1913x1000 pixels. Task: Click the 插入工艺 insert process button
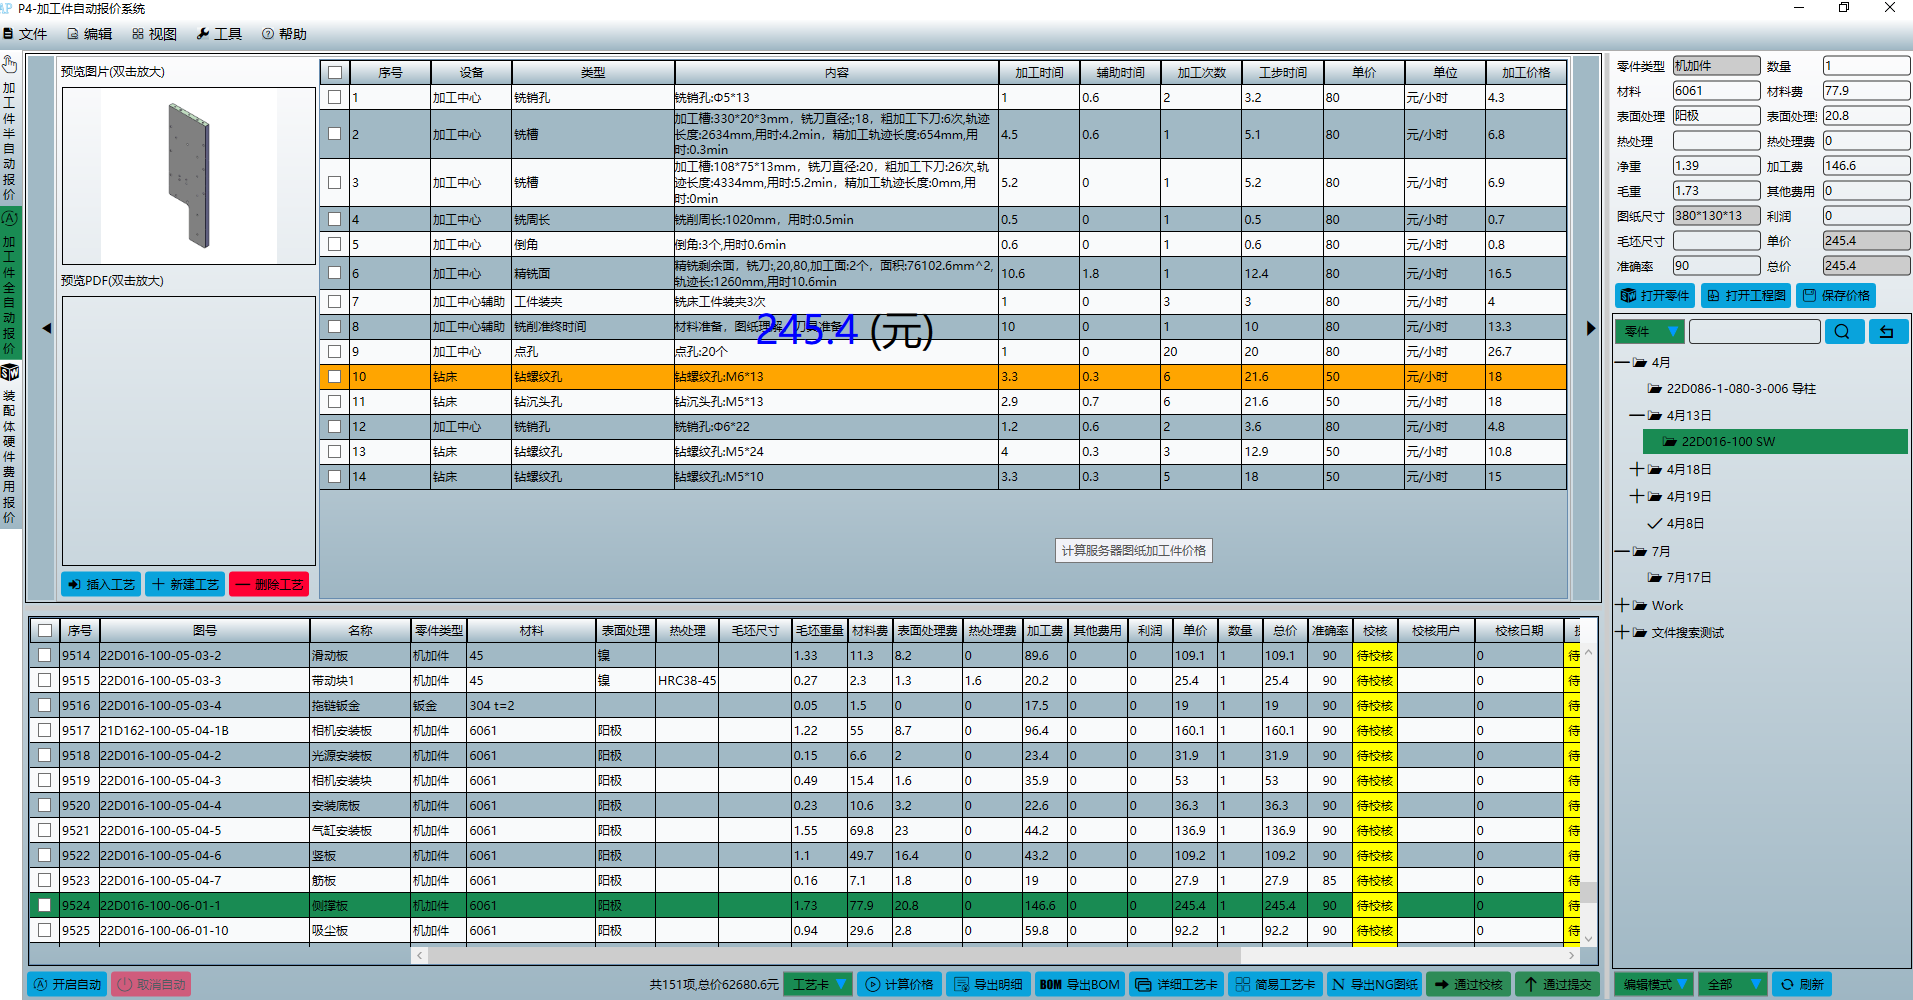click(101, 584)
